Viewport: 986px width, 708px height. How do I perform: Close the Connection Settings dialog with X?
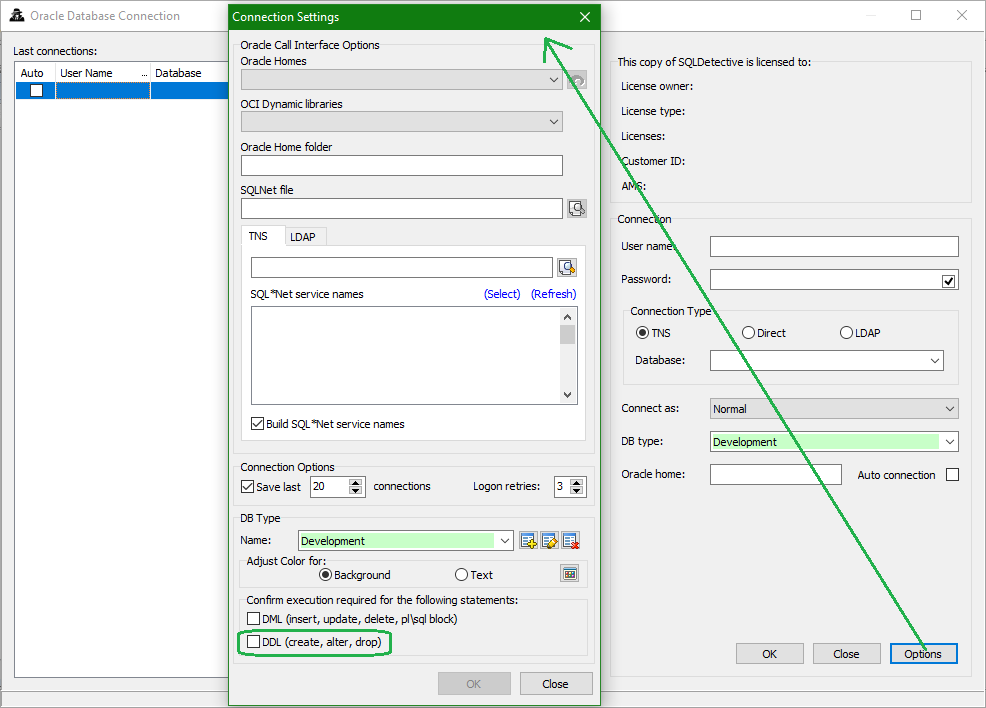[x=585, y=17]
